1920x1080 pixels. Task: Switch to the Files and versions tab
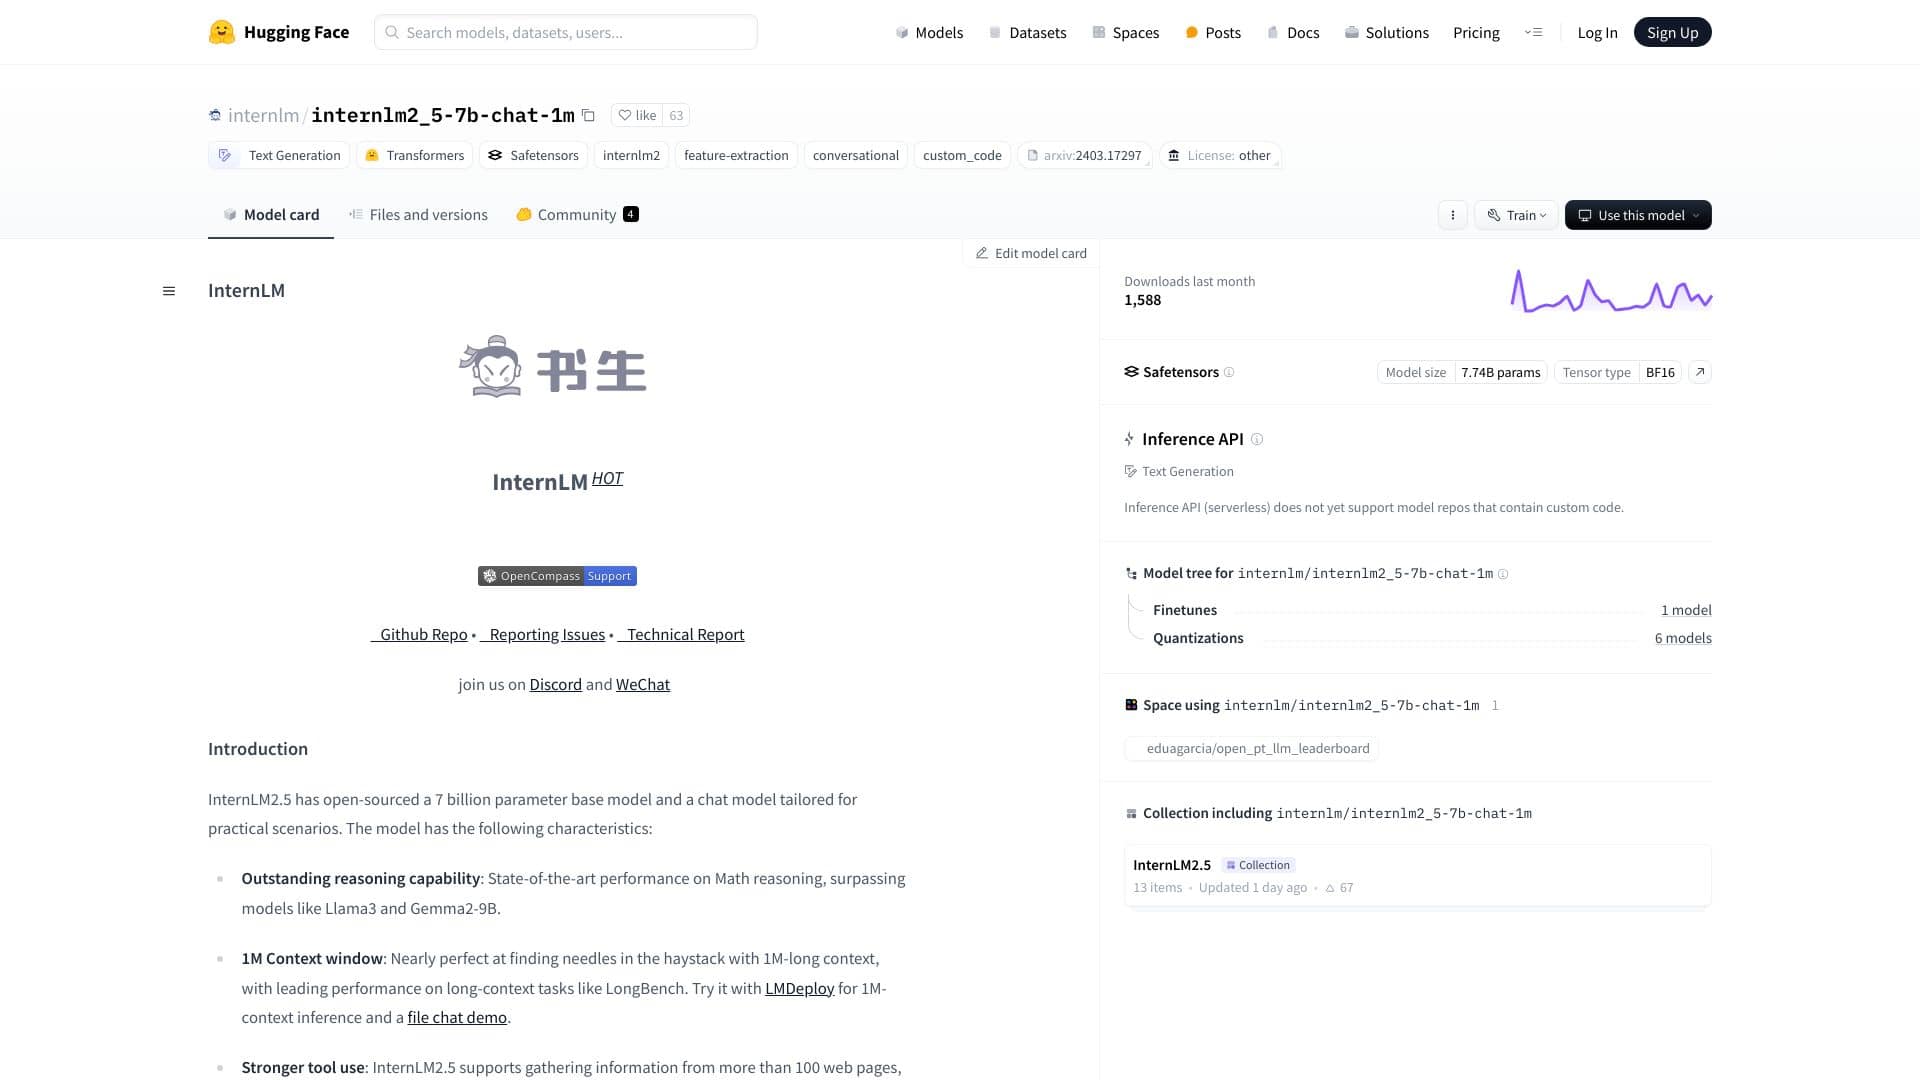click(x=429, y=214)
